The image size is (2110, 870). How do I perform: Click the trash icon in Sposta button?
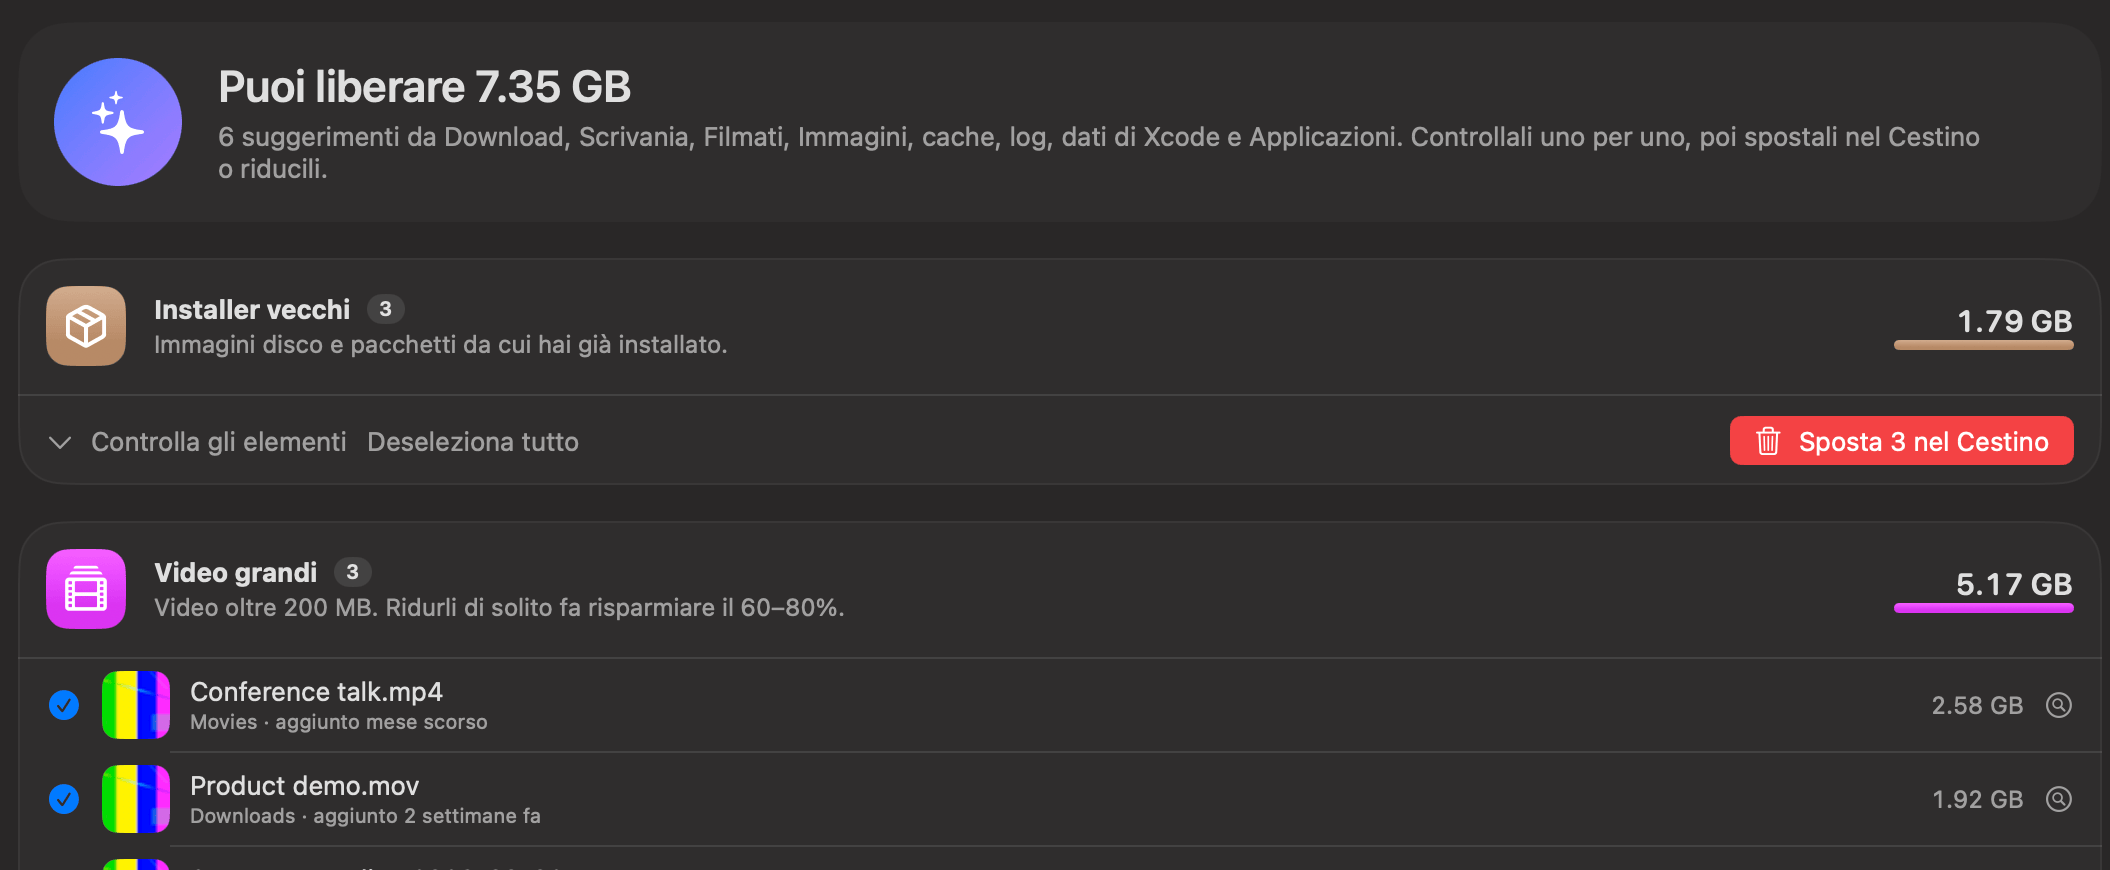pos(1768,441)
